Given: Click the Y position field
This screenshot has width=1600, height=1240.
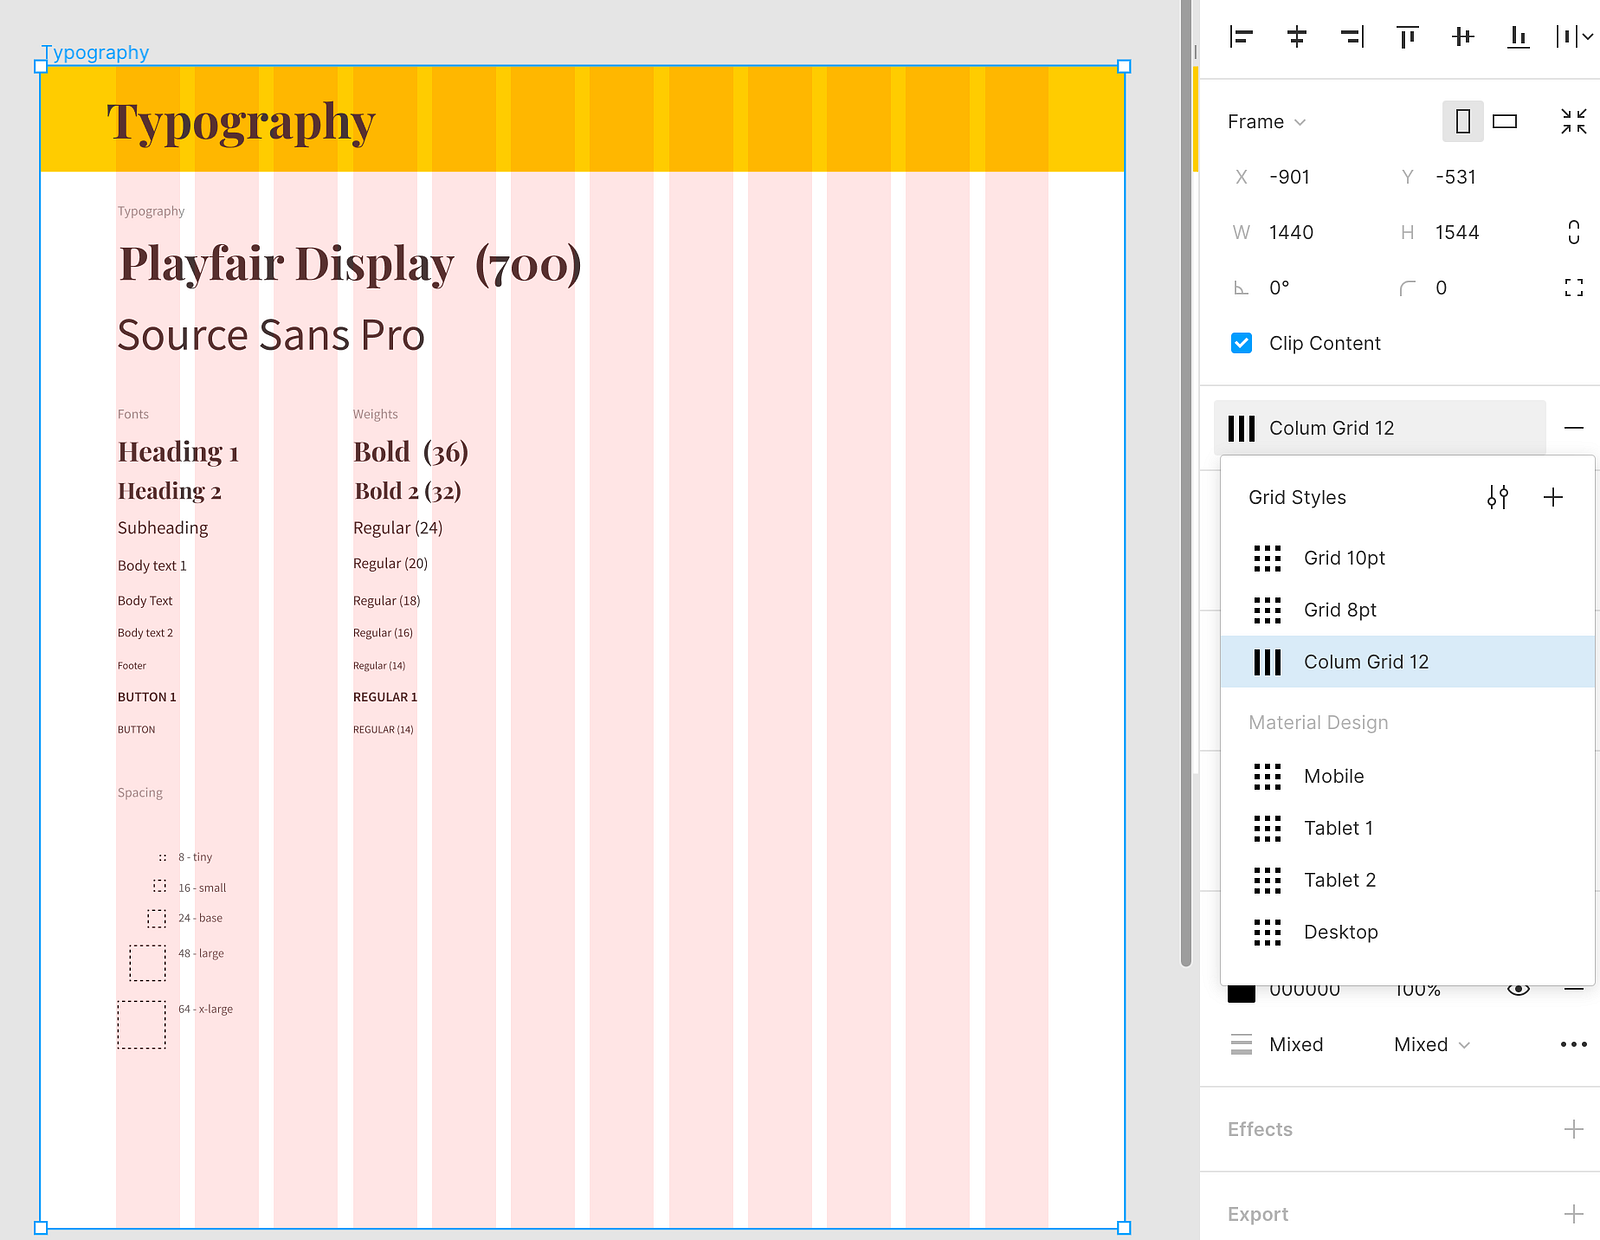Looking at the screenshot, I should point(1456,177).
